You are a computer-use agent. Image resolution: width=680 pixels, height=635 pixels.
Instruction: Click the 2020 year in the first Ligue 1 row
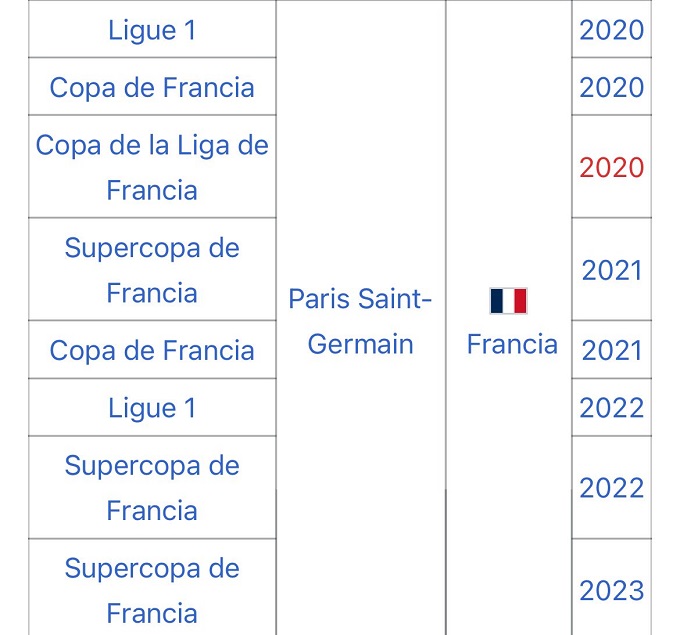click(612, 30)
